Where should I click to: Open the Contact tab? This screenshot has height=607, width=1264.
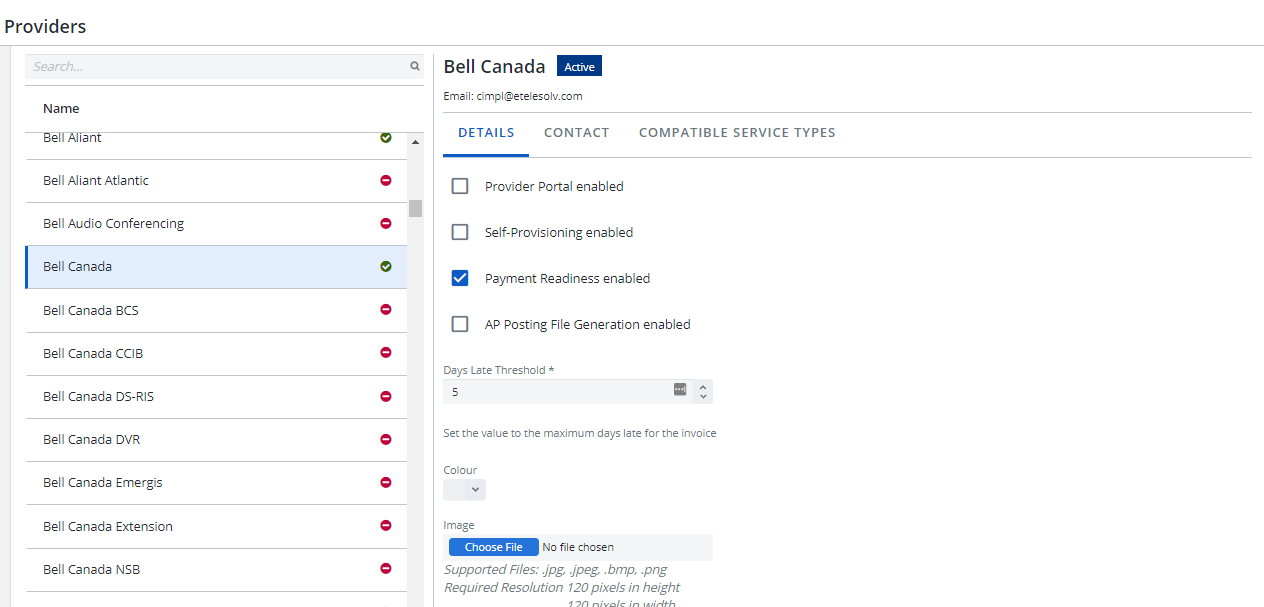pos(577,133)
